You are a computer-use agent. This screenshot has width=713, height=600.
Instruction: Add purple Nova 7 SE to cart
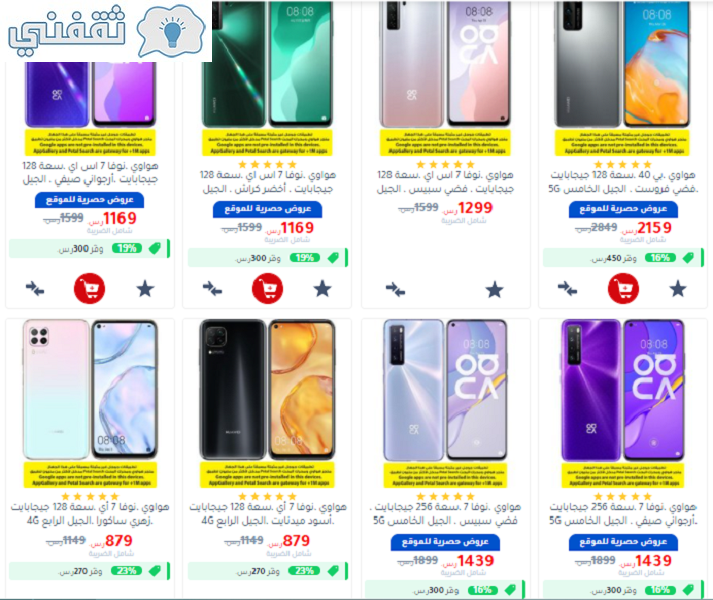tap(90, 288)
